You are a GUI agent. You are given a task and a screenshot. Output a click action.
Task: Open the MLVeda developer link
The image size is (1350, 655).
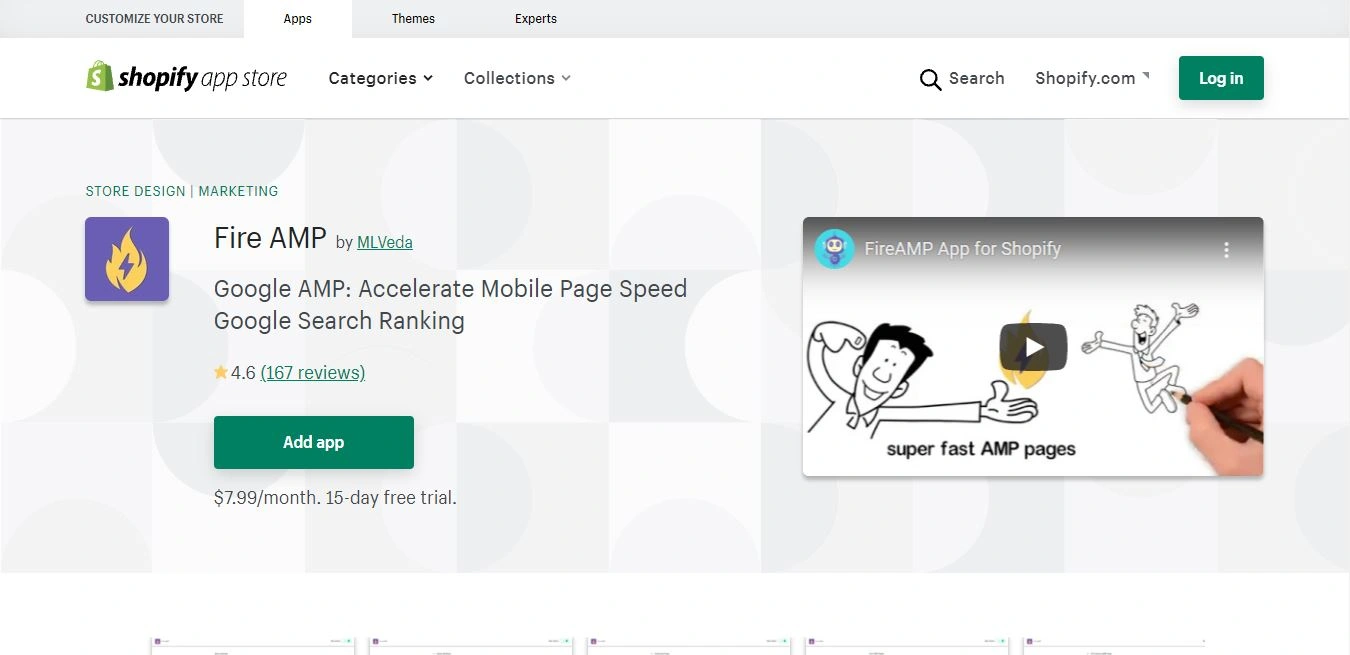[x=385, y=242]
